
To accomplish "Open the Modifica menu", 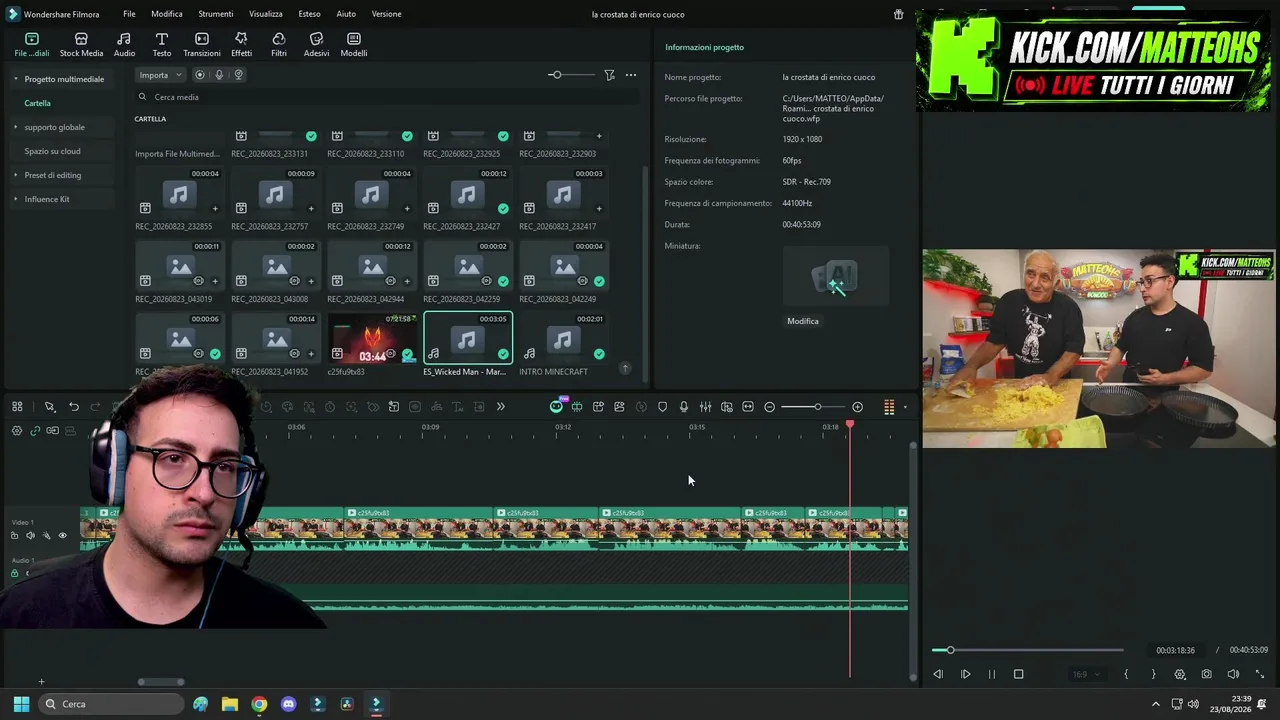I will click(x=167, y=14).
